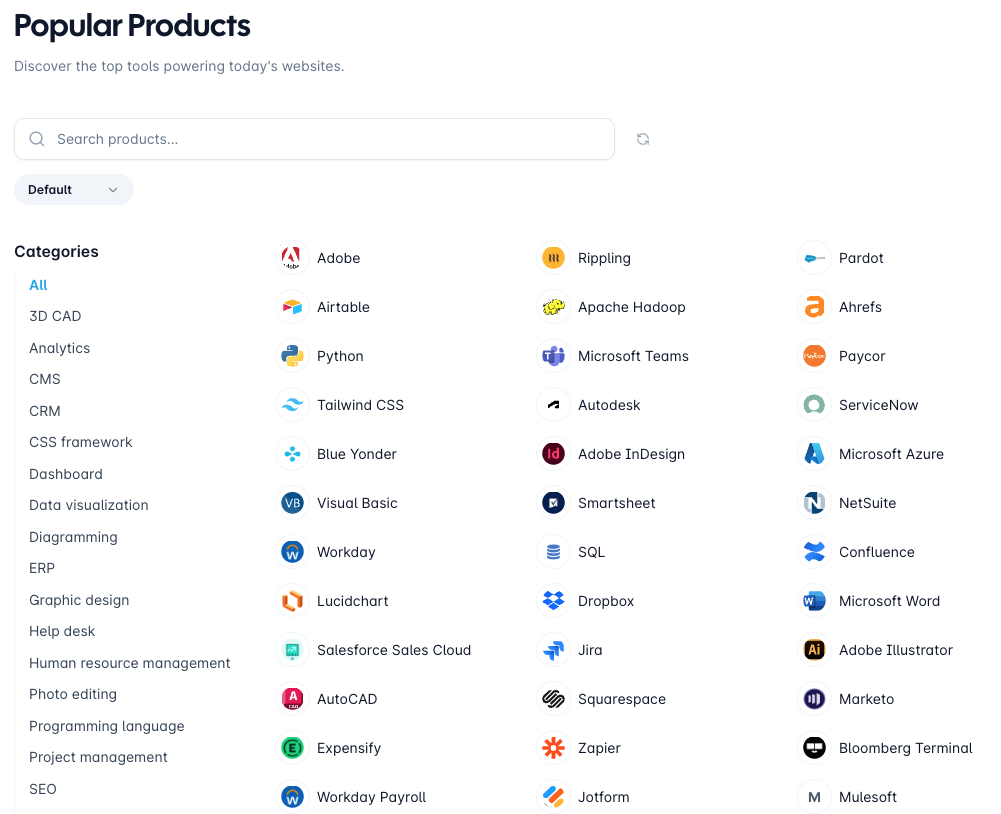Filter by Dashboard category

click(66, 474)
